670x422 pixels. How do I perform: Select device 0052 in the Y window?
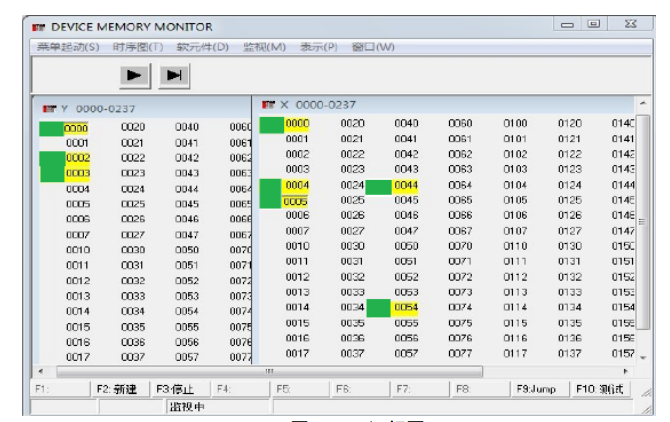[x=187, y=281]
